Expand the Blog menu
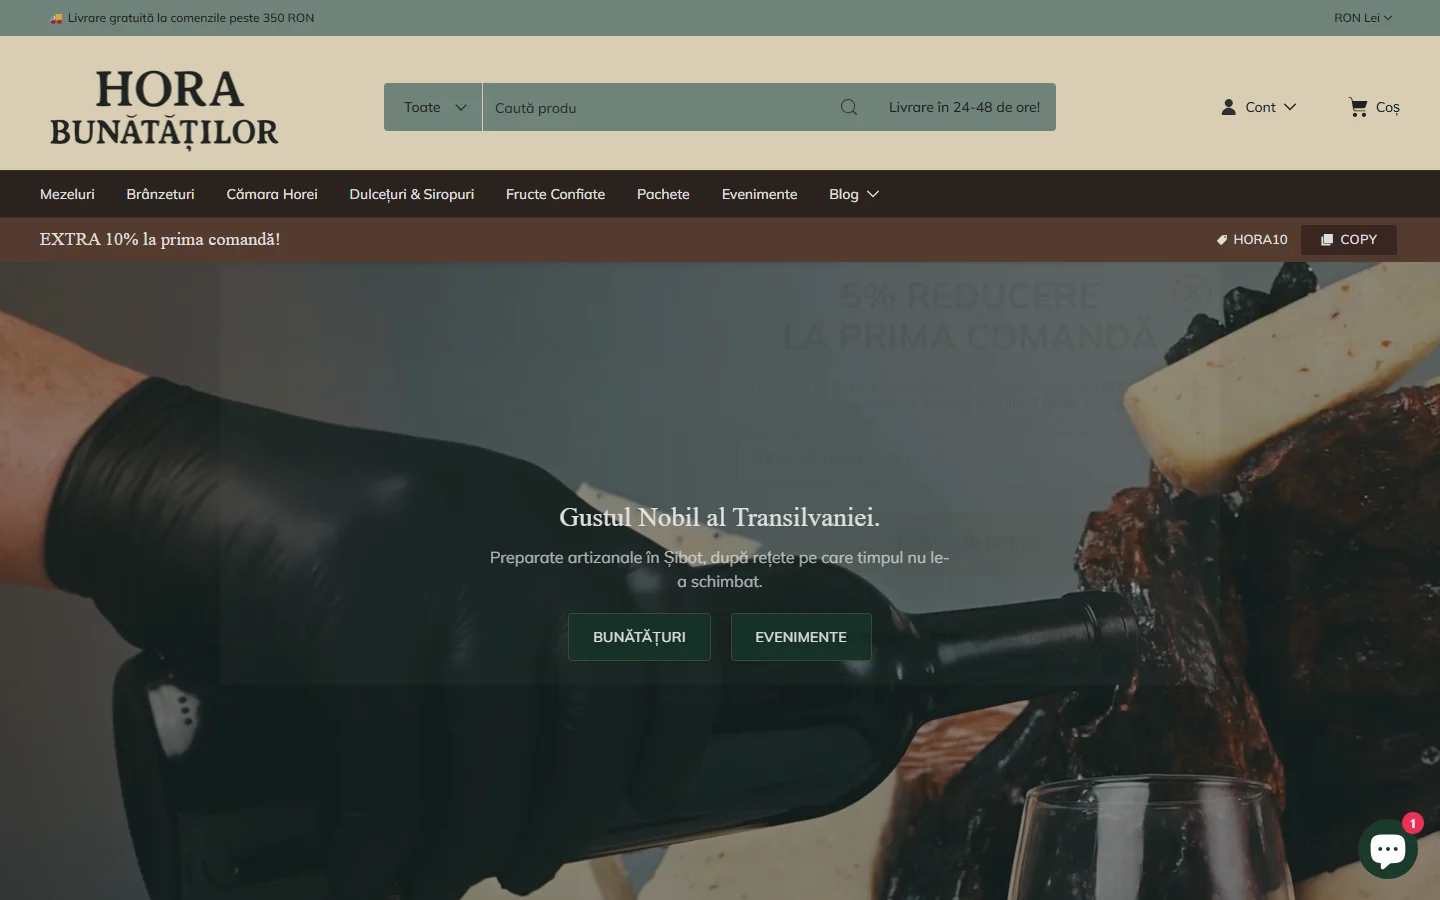 click(x=854, y=194)
